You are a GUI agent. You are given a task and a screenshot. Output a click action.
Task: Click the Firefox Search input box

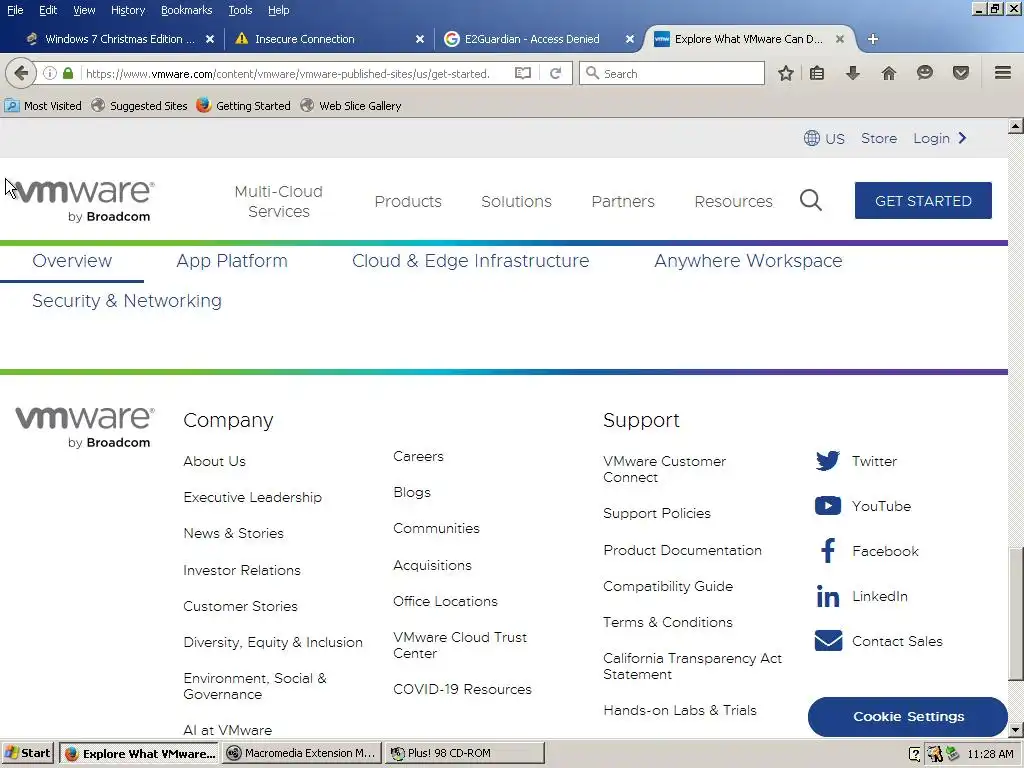672,73
